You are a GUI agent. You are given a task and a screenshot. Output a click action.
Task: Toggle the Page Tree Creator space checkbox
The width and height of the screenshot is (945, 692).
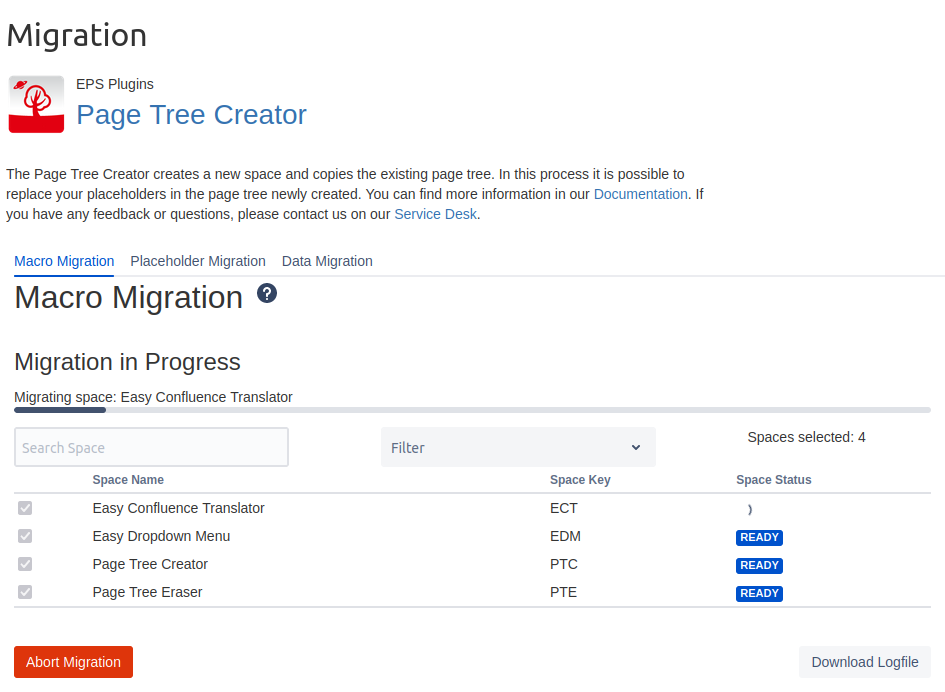point(25,564)
